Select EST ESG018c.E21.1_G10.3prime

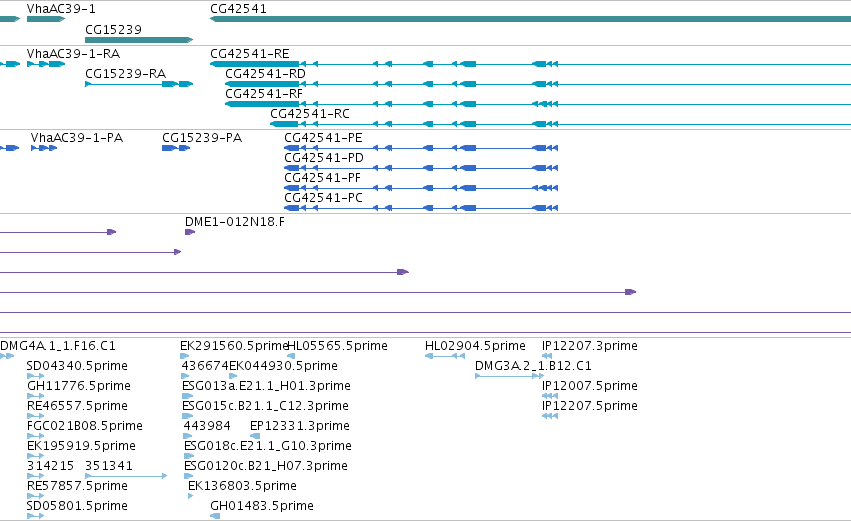268,447
